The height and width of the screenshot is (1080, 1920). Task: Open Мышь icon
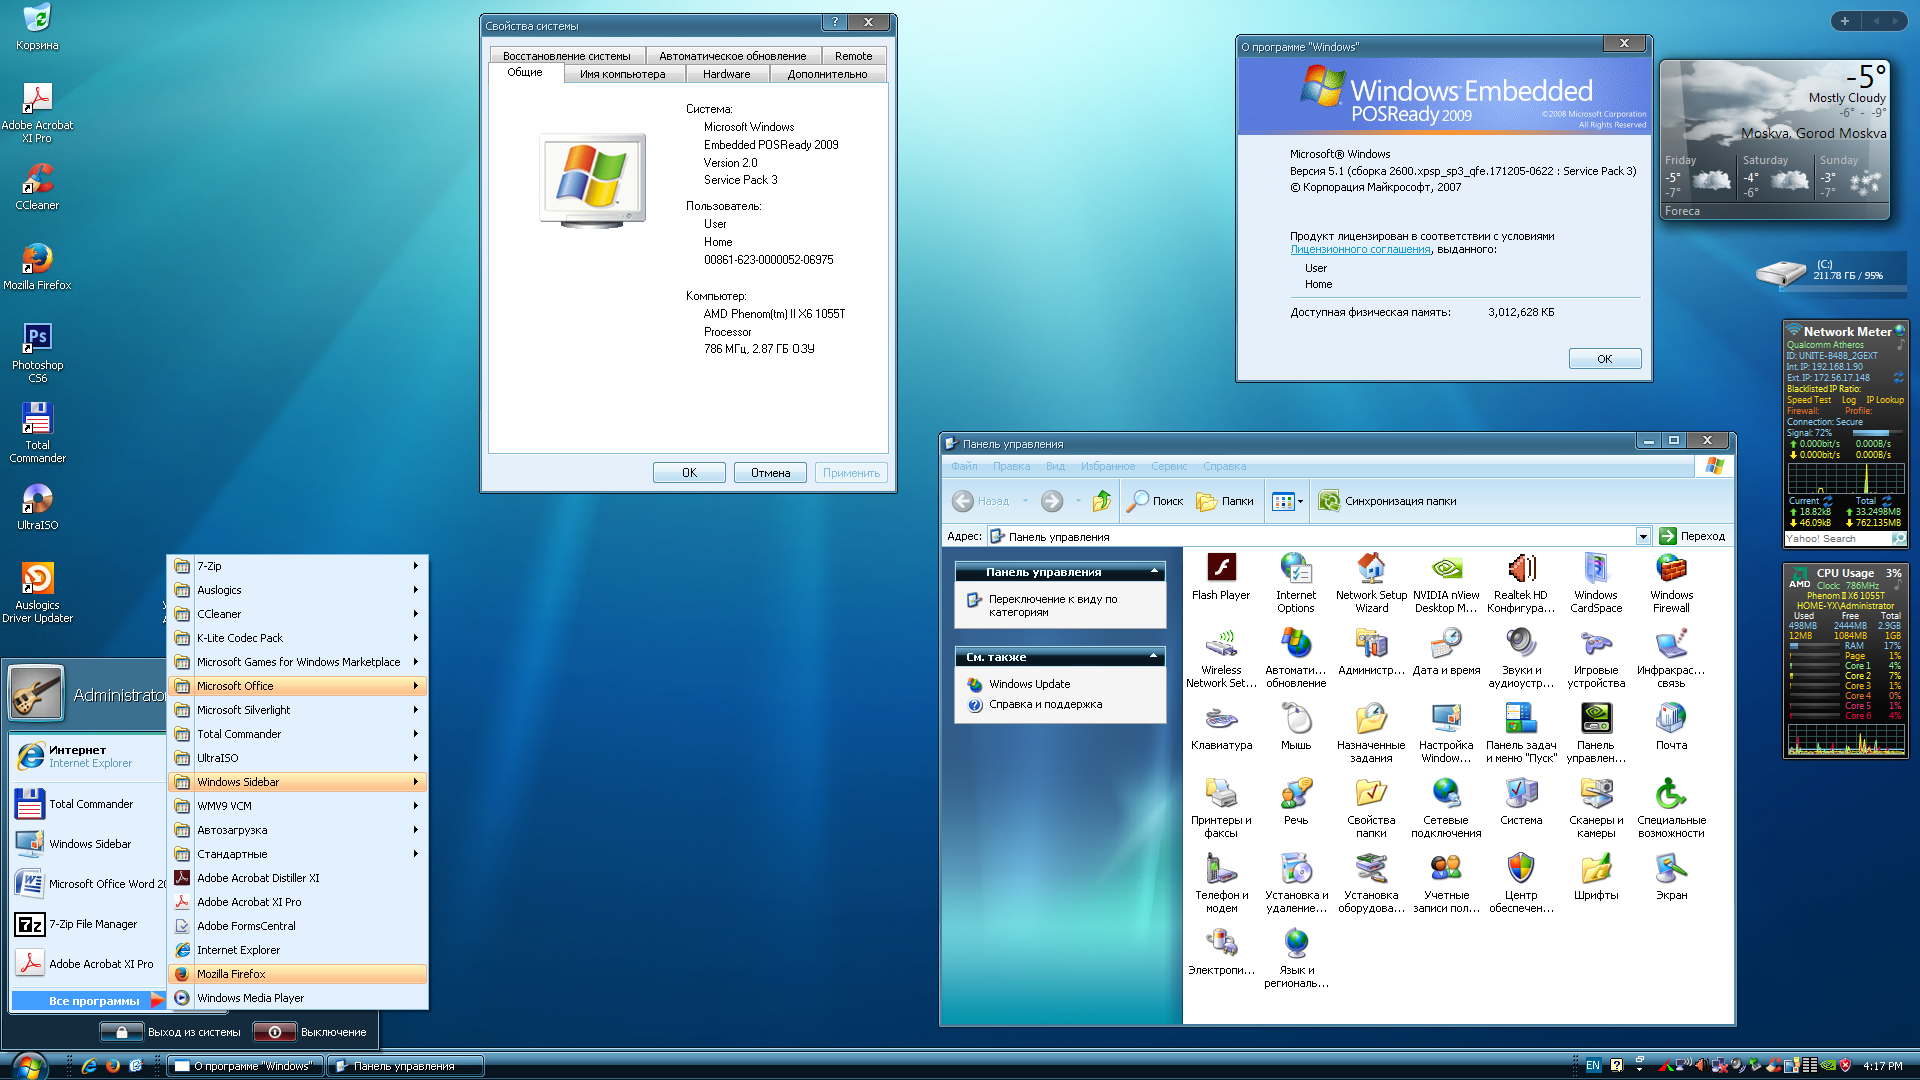(1296, 728)
